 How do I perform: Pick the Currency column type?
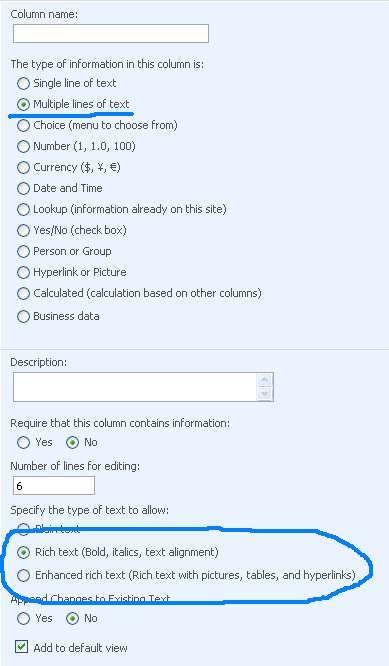tap(23, 167)
